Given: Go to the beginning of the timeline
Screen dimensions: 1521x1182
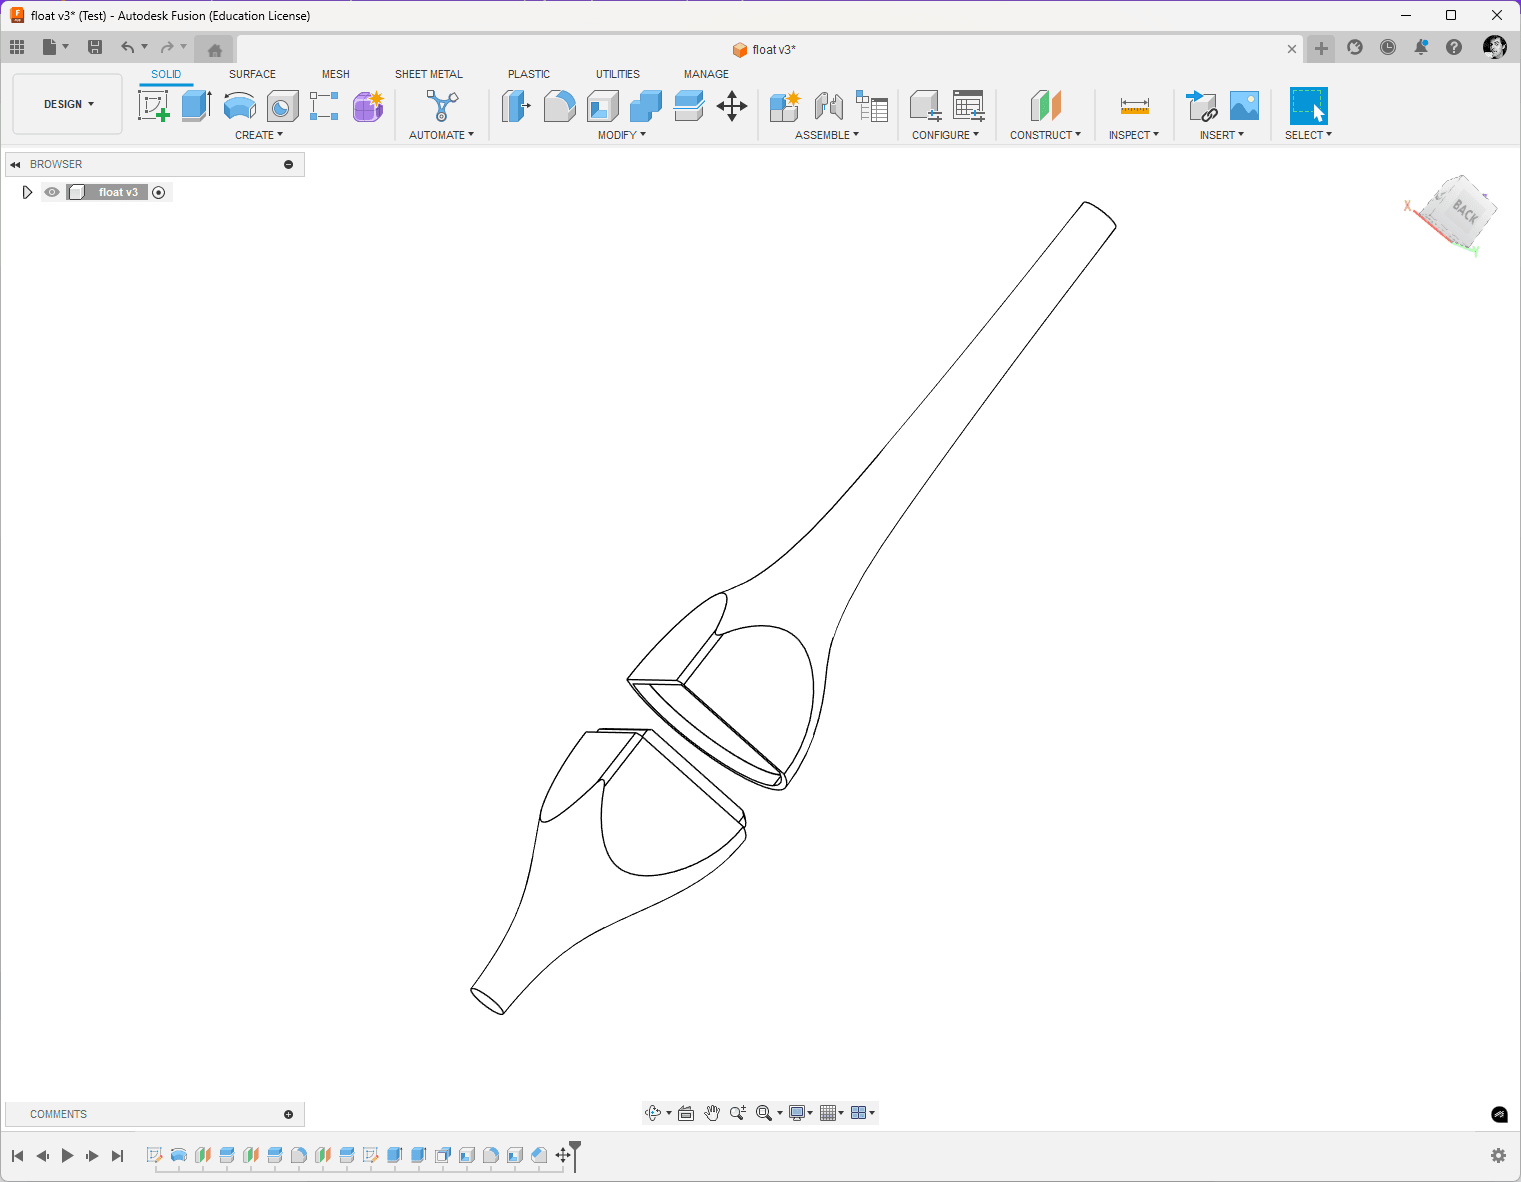Looking at the screenshot, I should [x=17, y=1156].
